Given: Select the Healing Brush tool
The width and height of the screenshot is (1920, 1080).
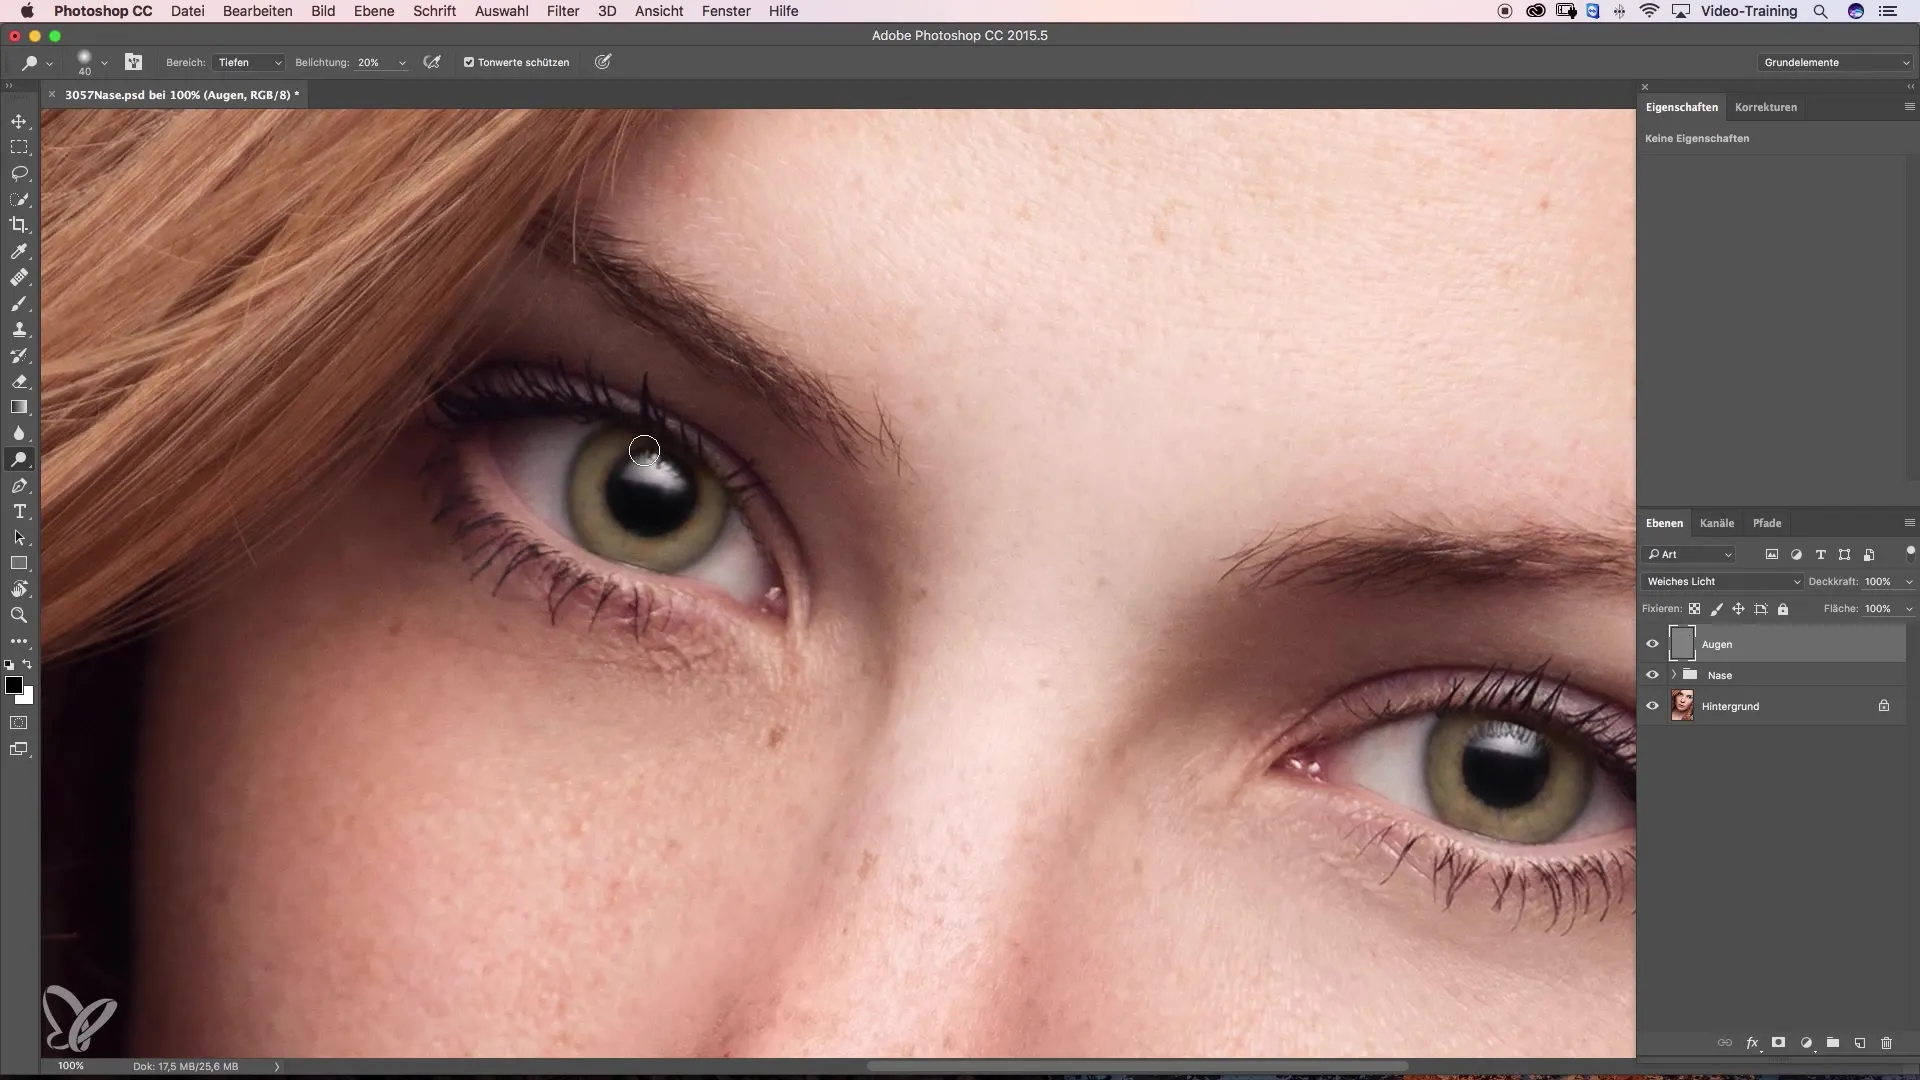Looking at the screenshot, I should (19, 277).
